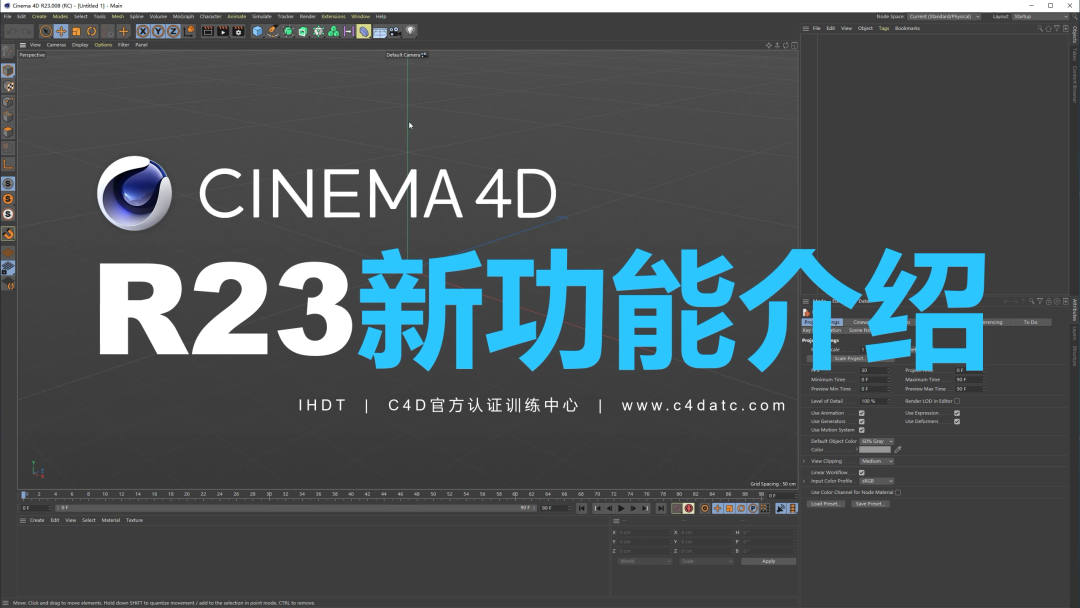Click the Play Forwards button
This screenshot has width=1080, height=608.
621,508
